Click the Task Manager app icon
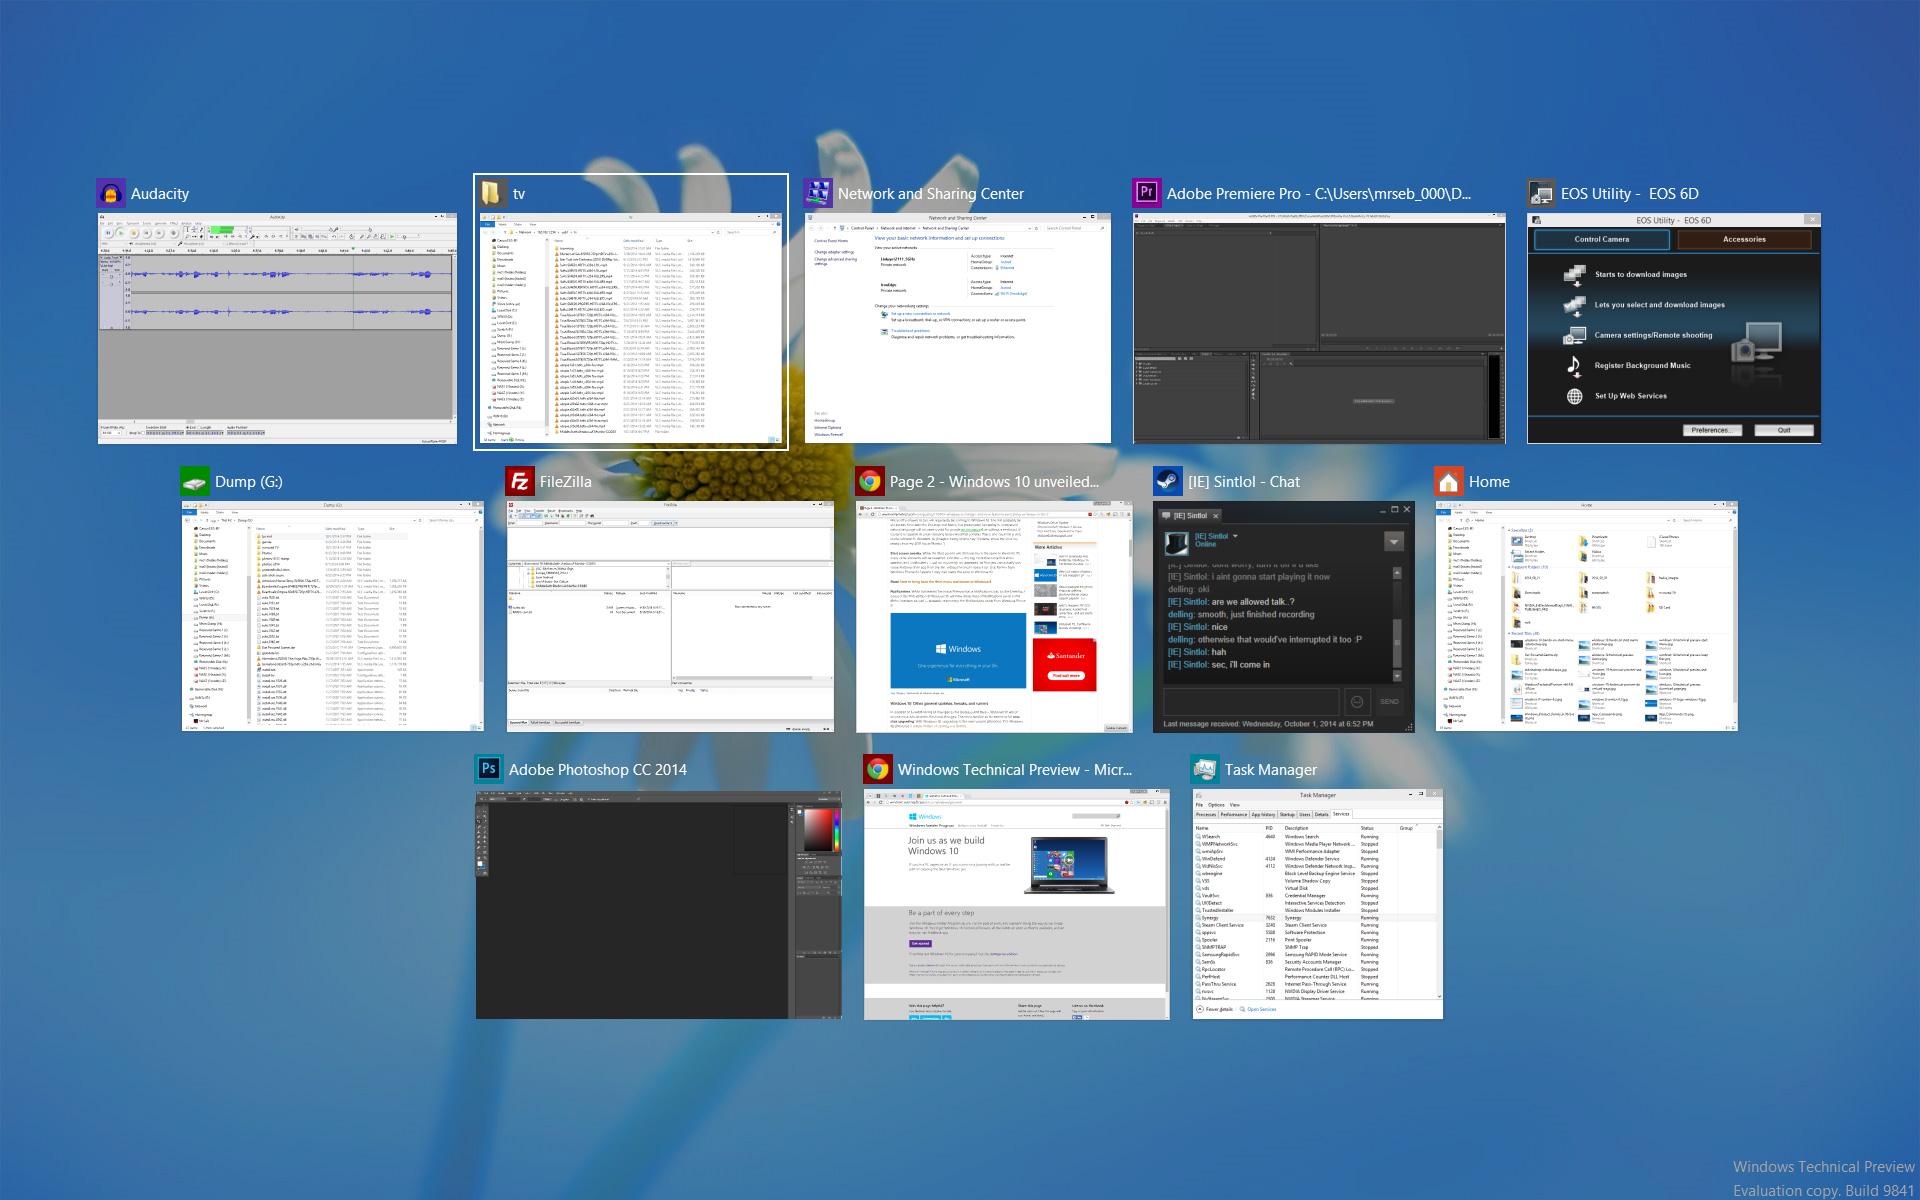The height and width of the screenshot is (1200, 1920). [1205, 769]
